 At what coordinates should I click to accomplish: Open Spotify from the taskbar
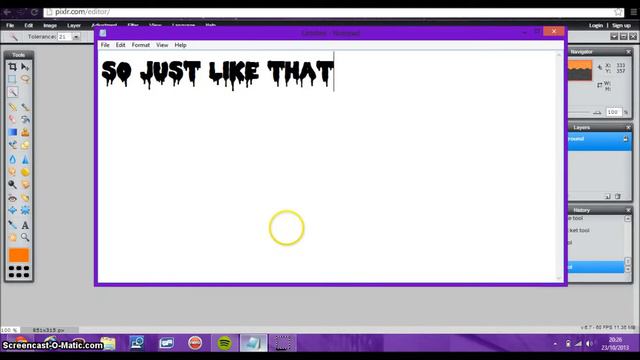224,343
